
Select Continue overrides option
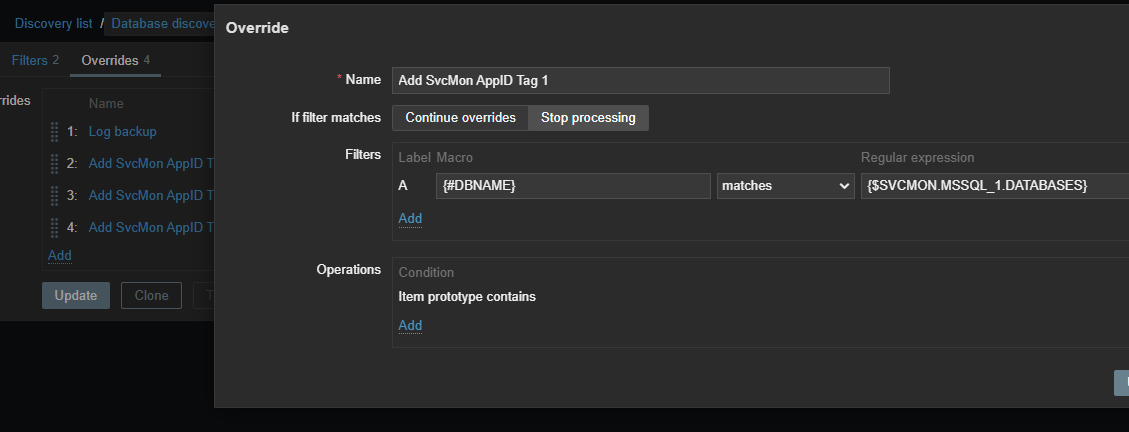tap(460, 117)
